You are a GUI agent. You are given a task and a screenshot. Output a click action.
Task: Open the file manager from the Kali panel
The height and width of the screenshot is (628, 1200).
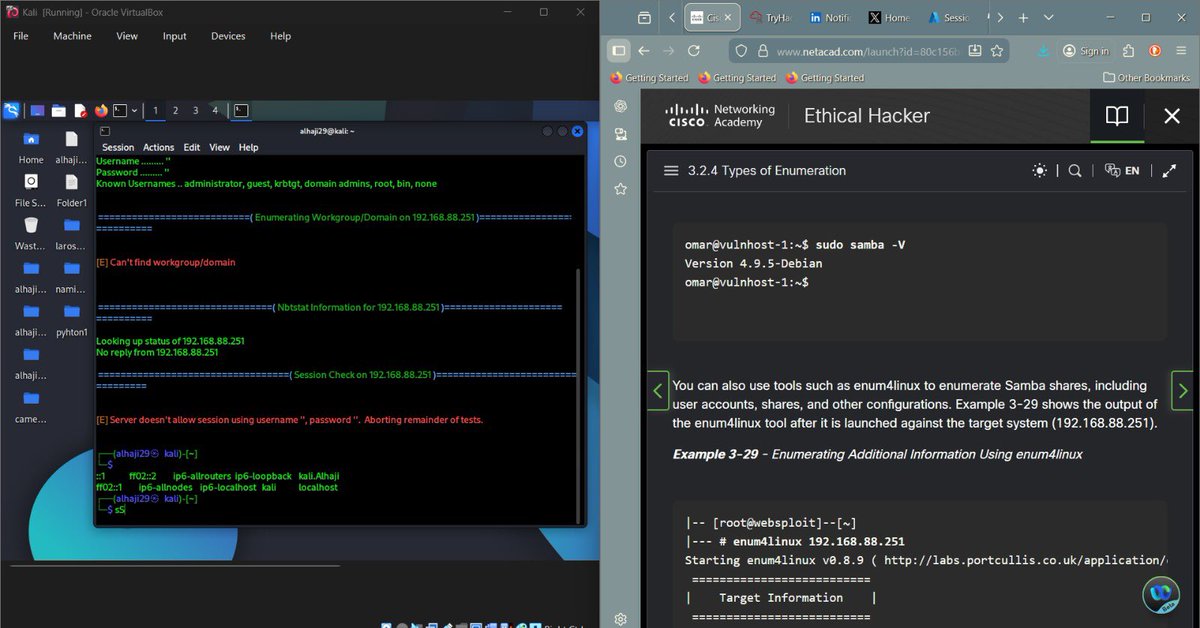[58, 110]
